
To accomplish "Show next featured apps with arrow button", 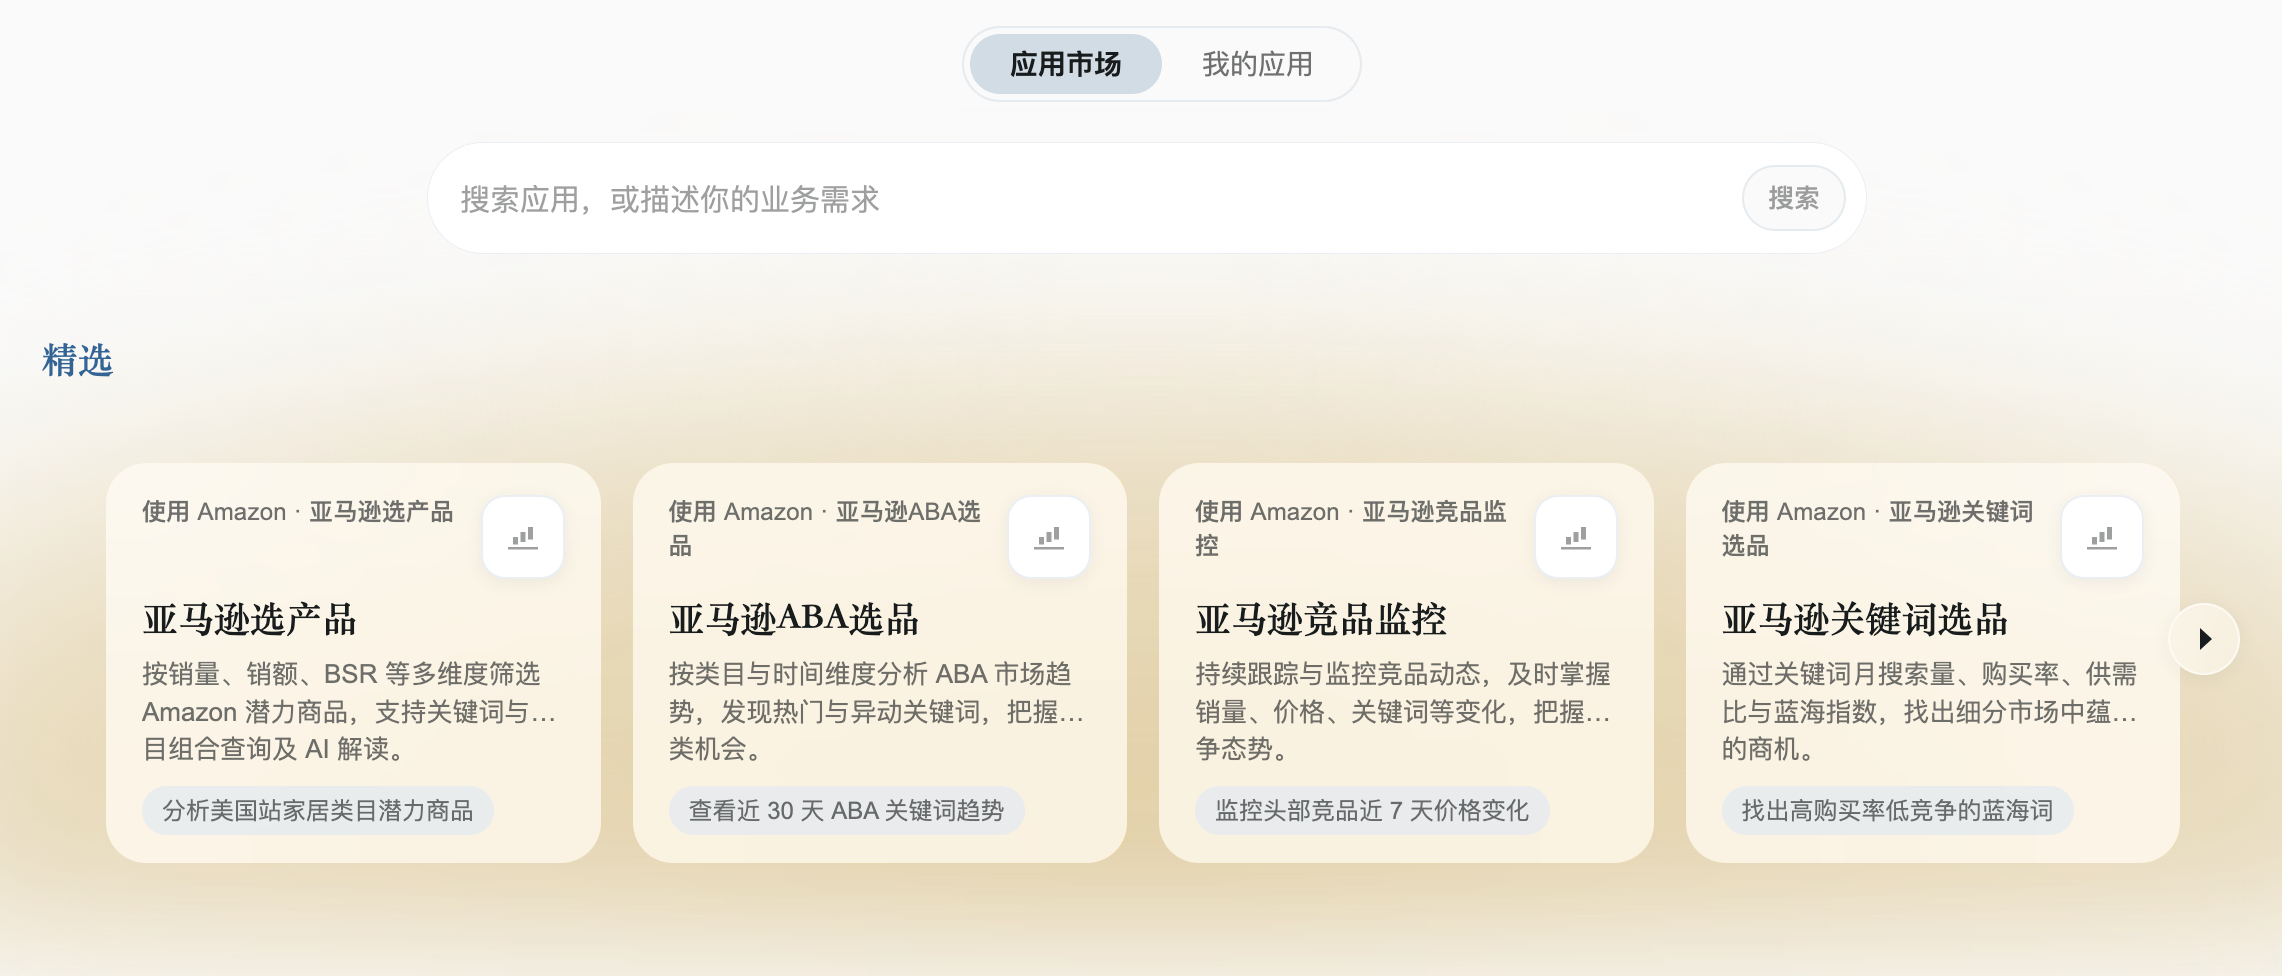I will pyautogui.click(x=2204, y=639).
